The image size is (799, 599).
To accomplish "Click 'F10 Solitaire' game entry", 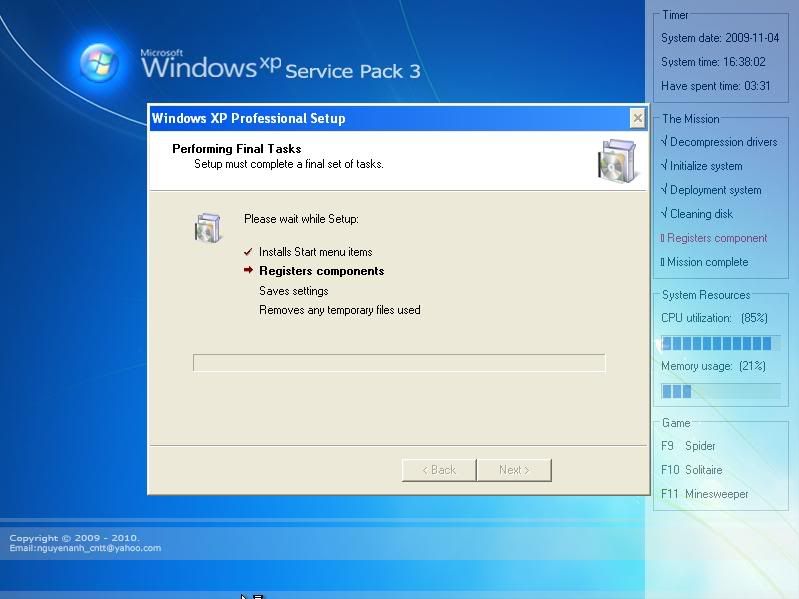I will click(x=691, y=470).
